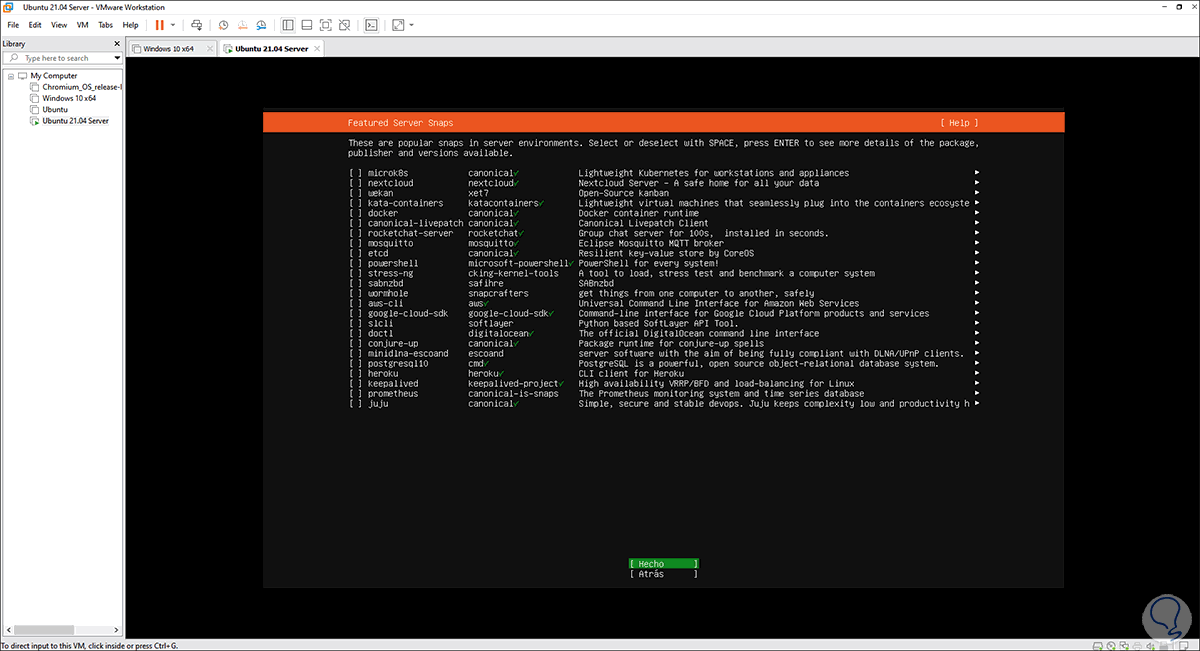Click the Atrás (Back) button
Viewport: 1200px width, 651px height.
[664, 574]
